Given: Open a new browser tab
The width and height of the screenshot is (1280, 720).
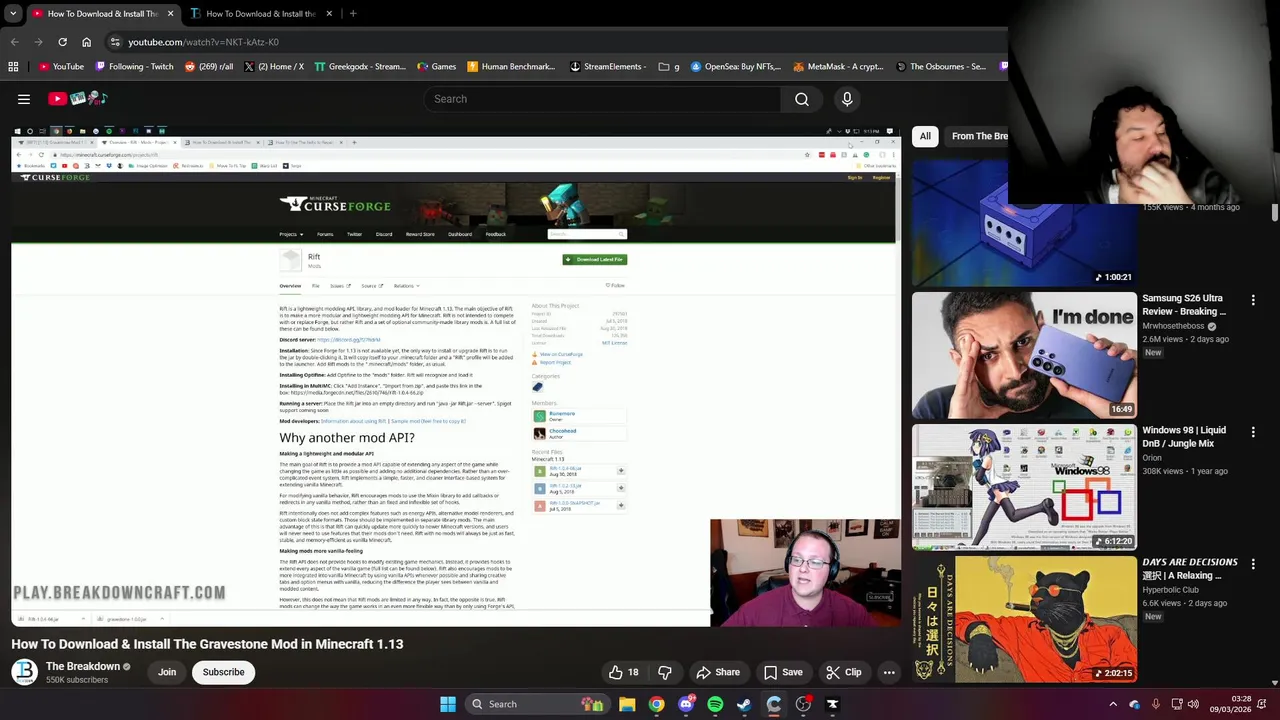Looking at the screenshot, I should coord(353,14).
